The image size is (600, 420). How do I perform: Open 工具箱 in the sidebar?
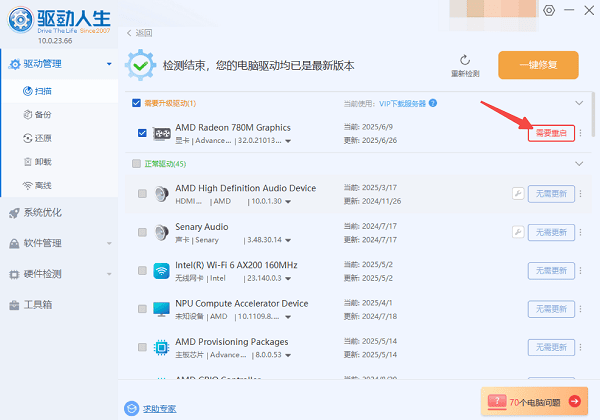coord(59,305)
